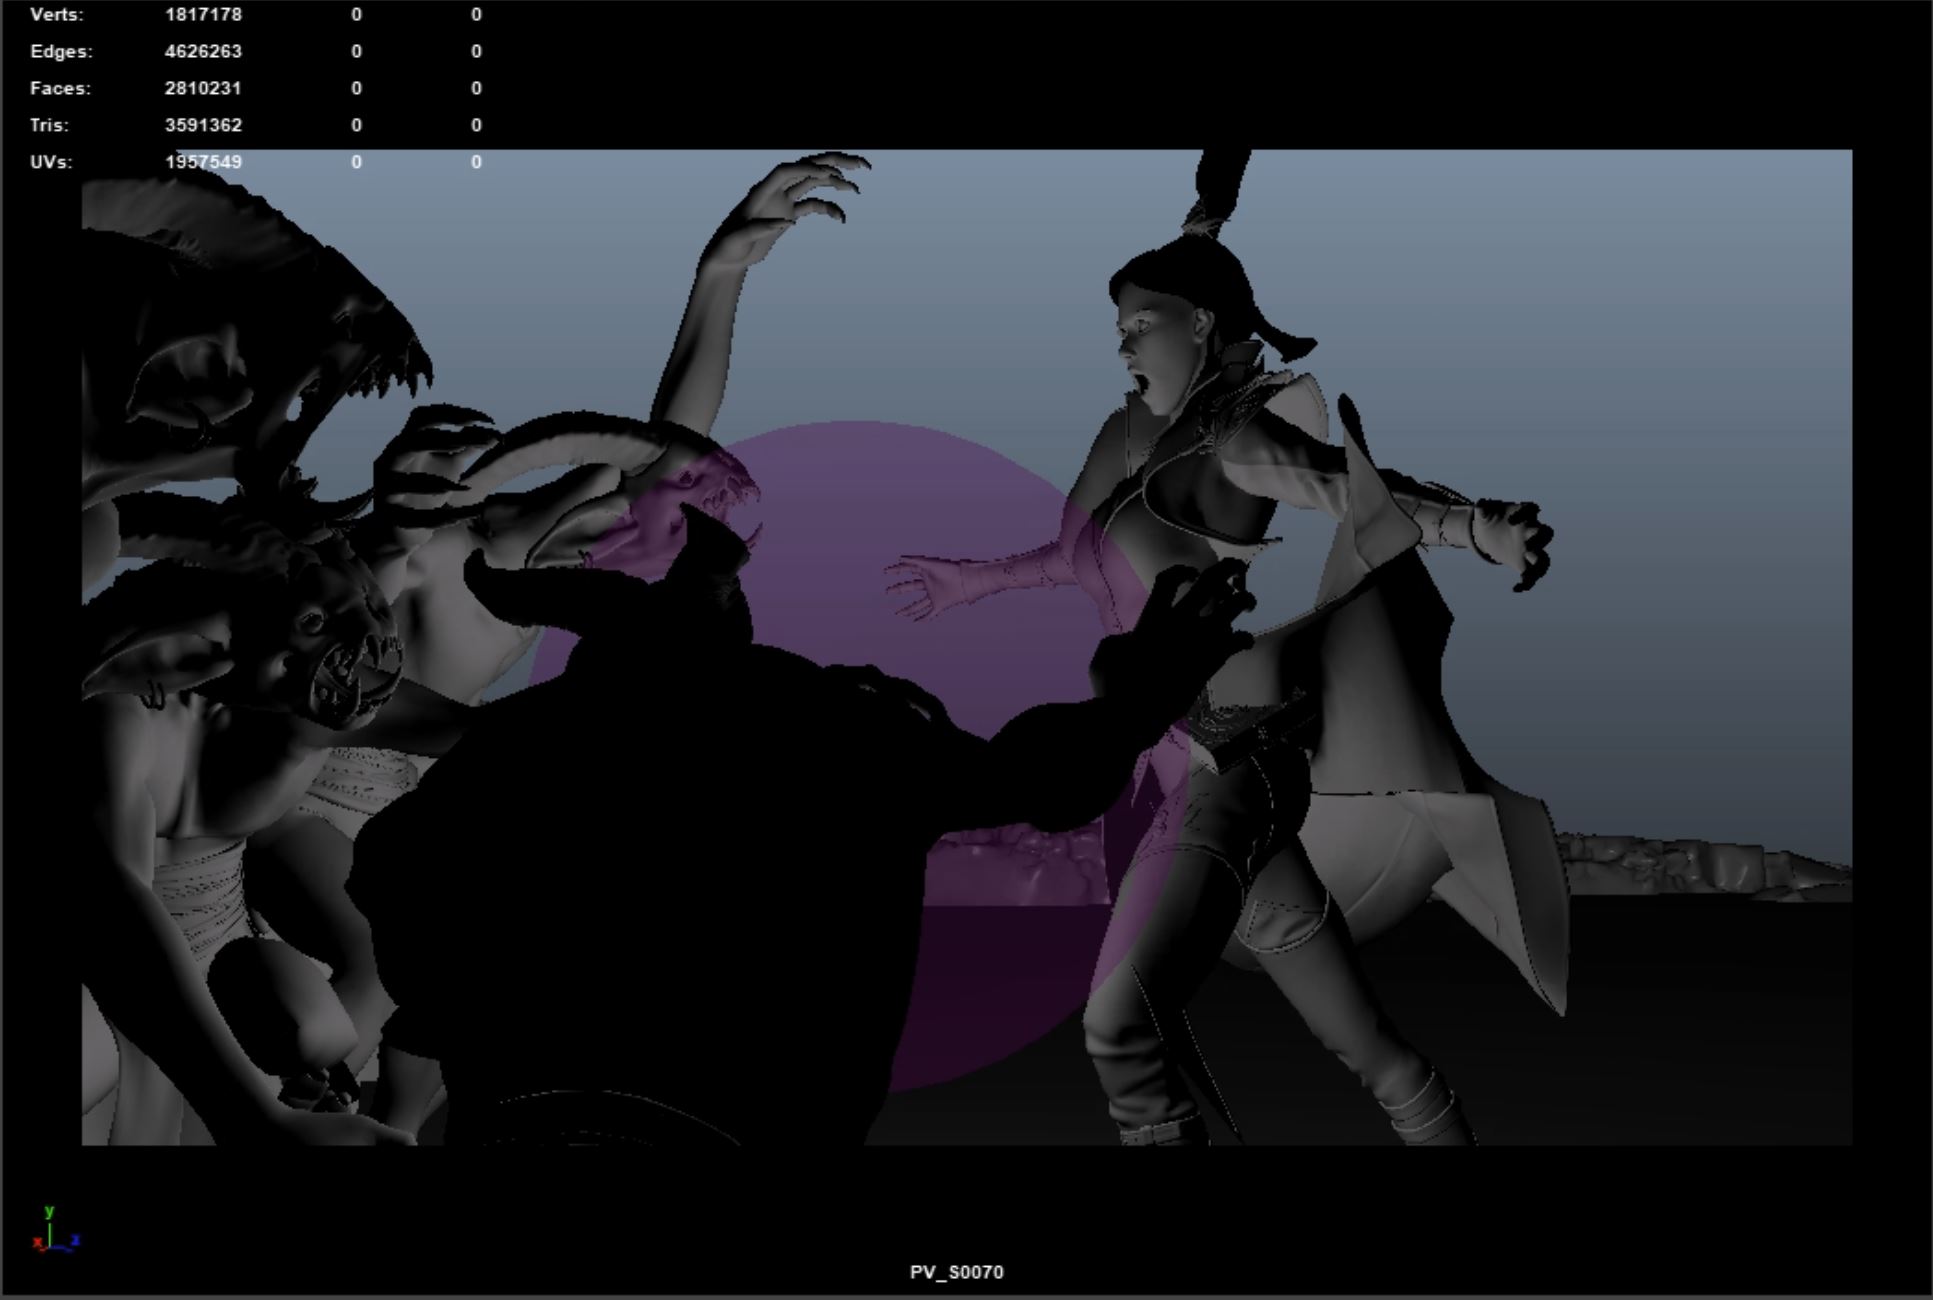Click the PV_S0070 camera name label

956,1272
